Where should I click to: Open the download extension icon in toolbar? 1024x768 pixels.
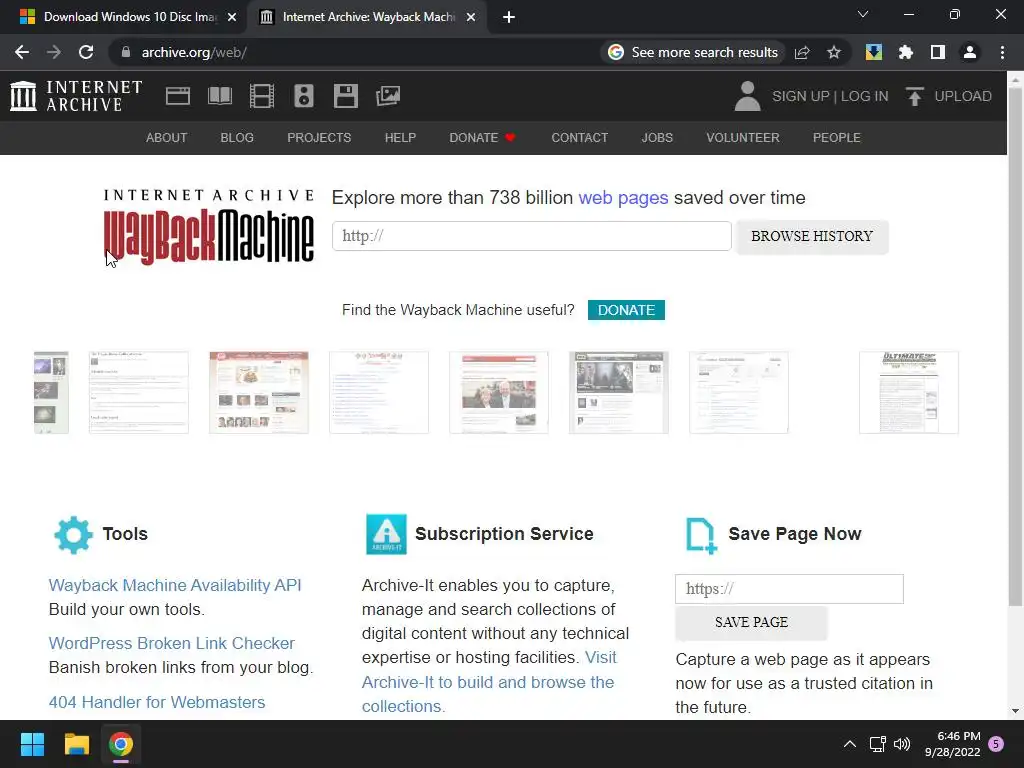click(874, 52)
